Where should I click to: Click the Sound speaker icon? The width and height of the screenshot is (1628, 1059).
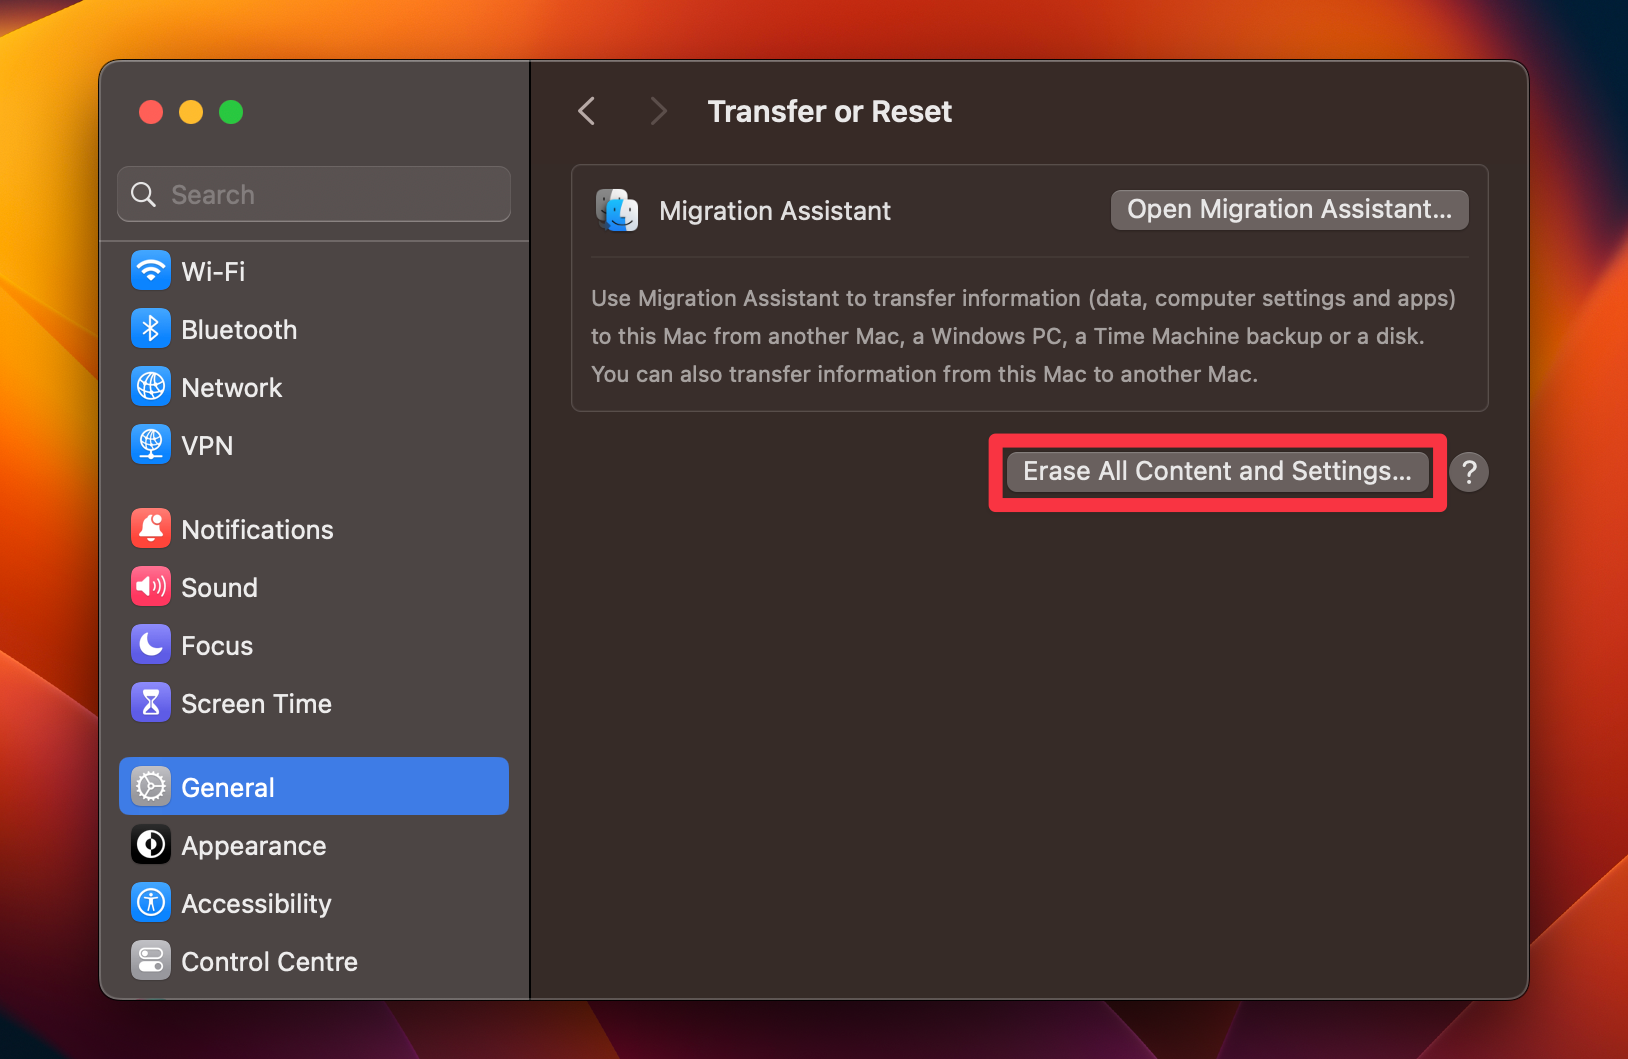[x=150, y=586]
